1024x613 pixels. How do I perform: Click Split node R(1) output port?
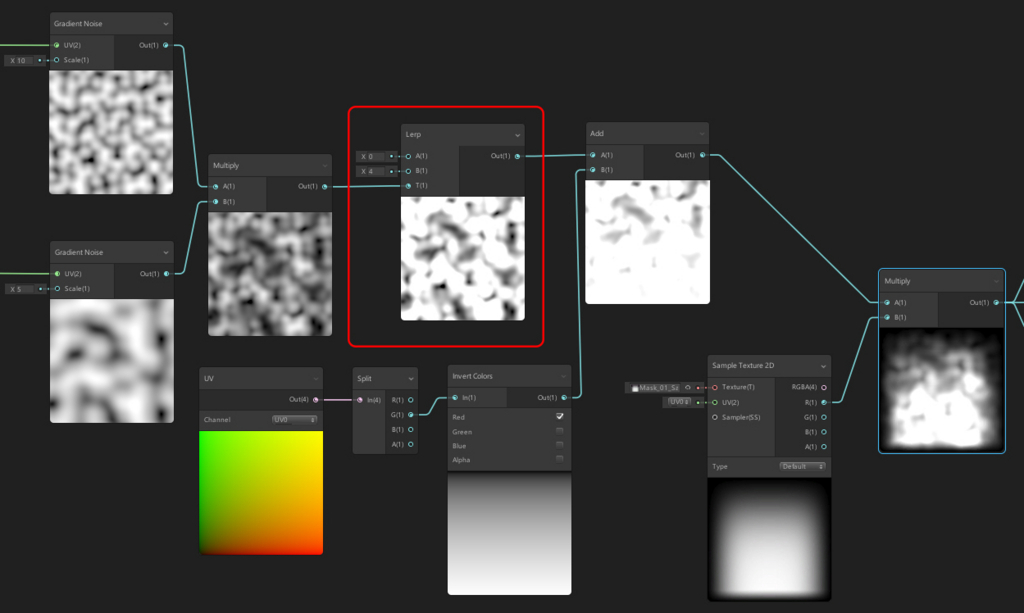click(411, 400)
